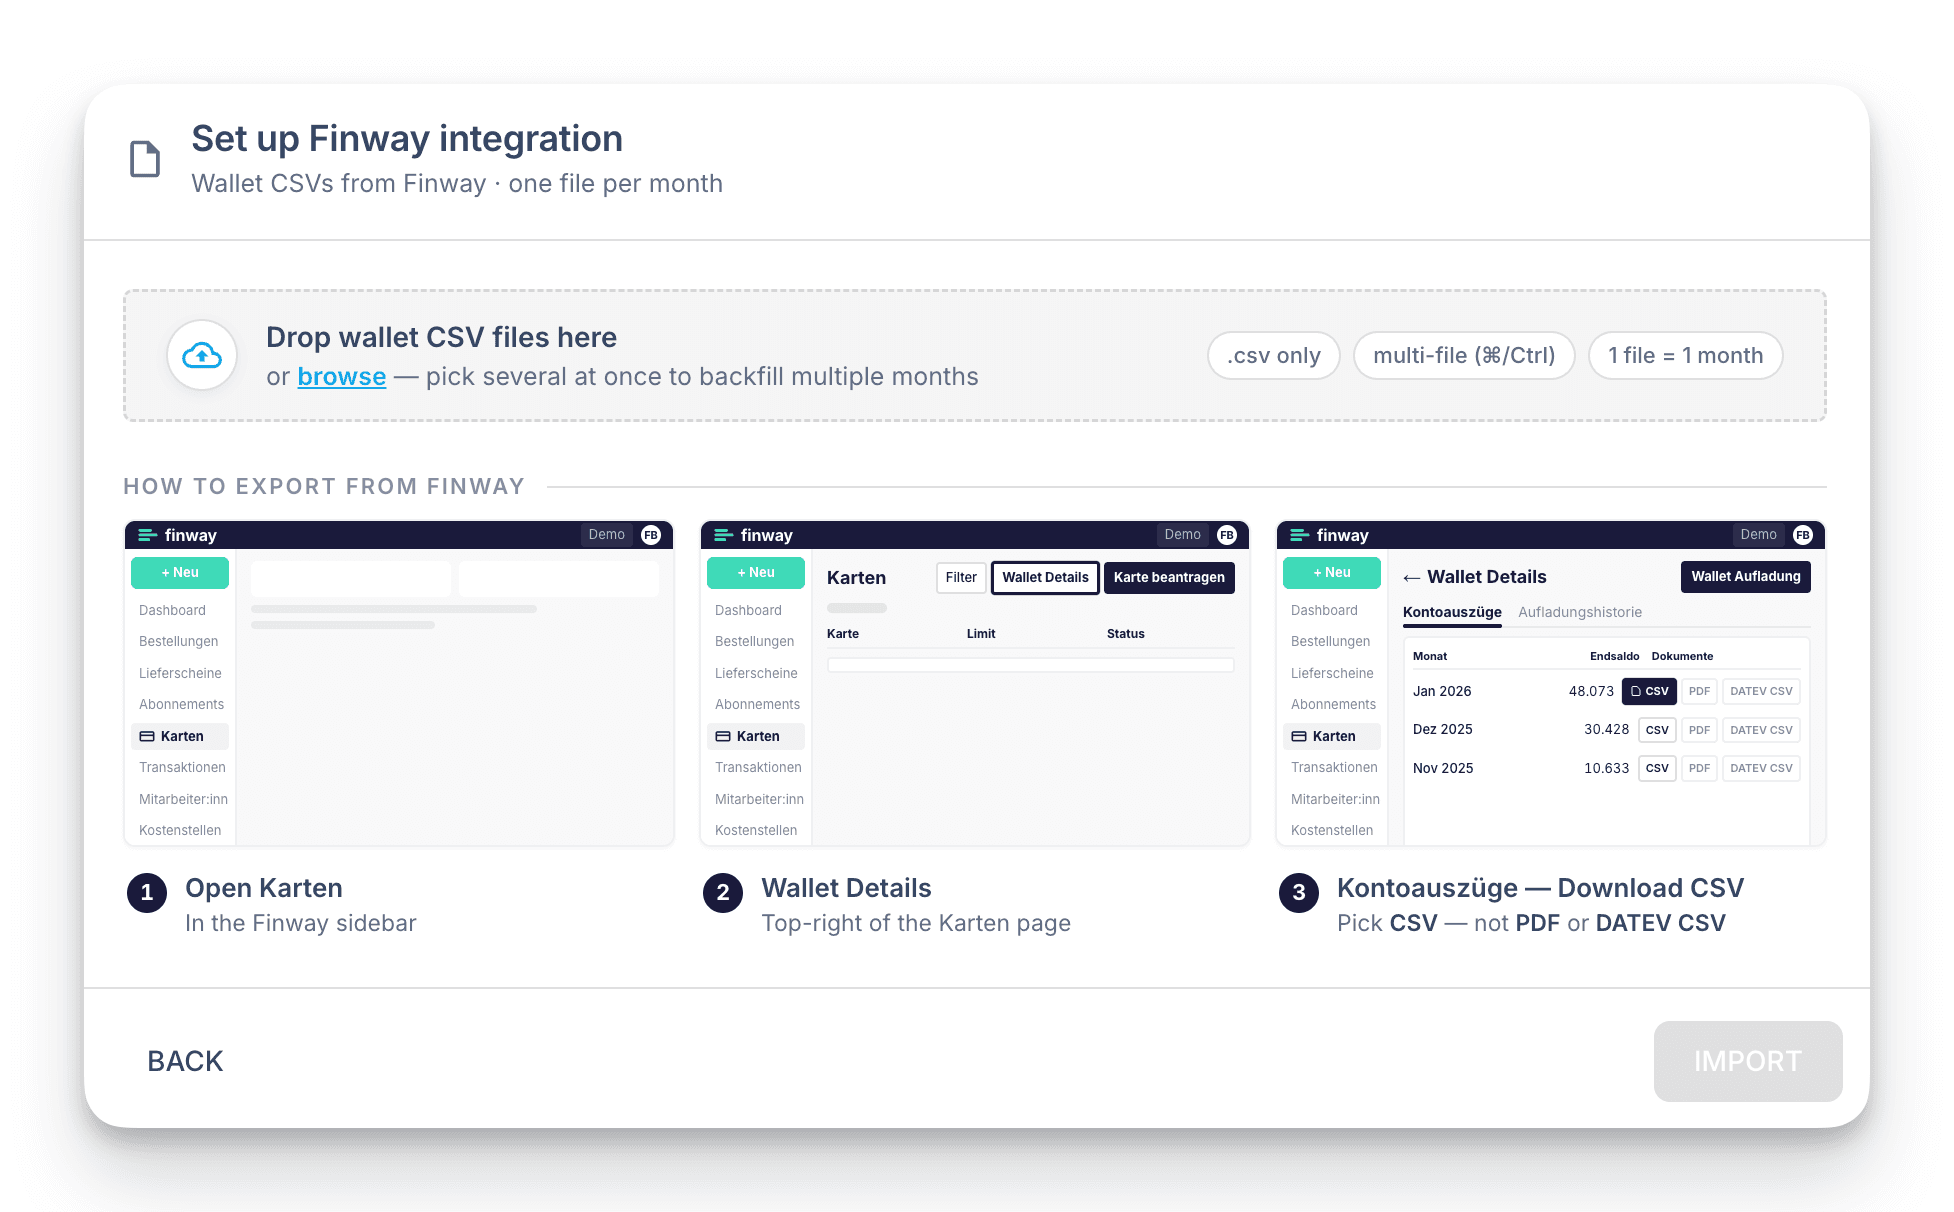Image resolution: width=1954 pixels, height=1212 pixels.
Task: Click the Karten card icon in step 2 sidebar
Action: (x=723, y=736)
